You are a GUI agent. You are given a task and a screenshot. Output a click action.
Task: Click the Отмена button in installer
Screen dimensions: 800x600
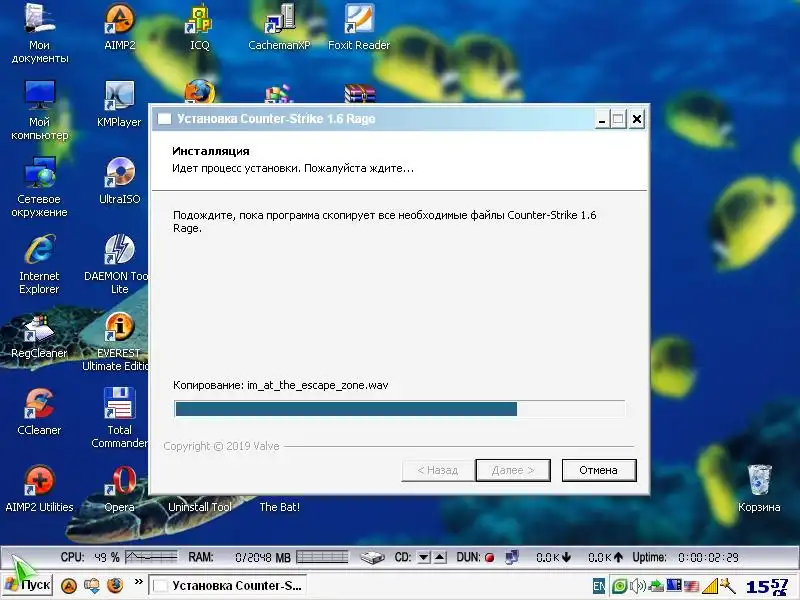click(x=598, y=470)
